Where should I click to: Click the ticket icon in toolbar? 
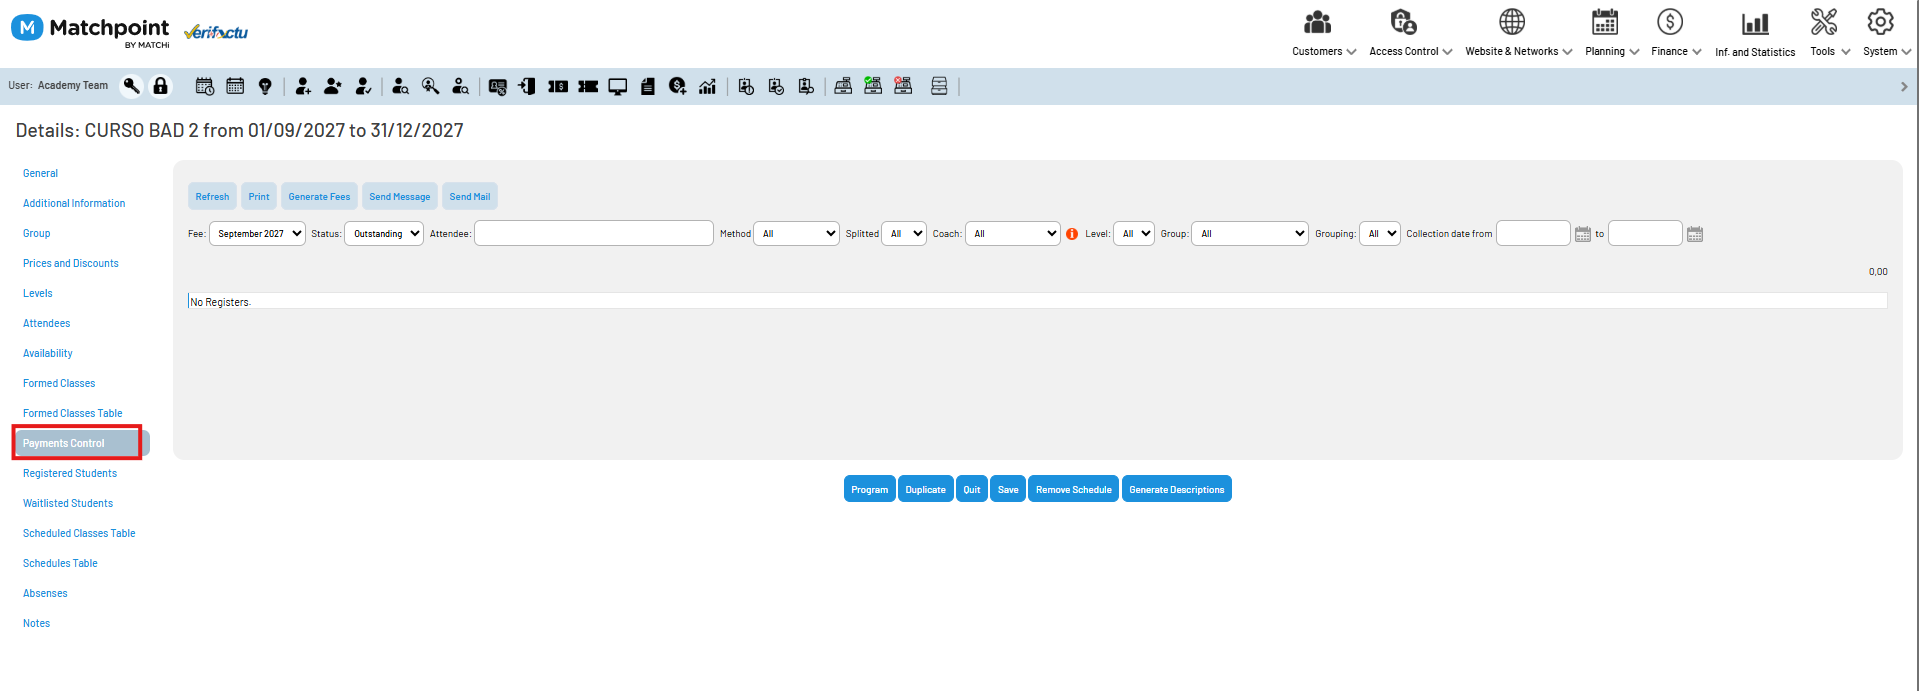588,86
